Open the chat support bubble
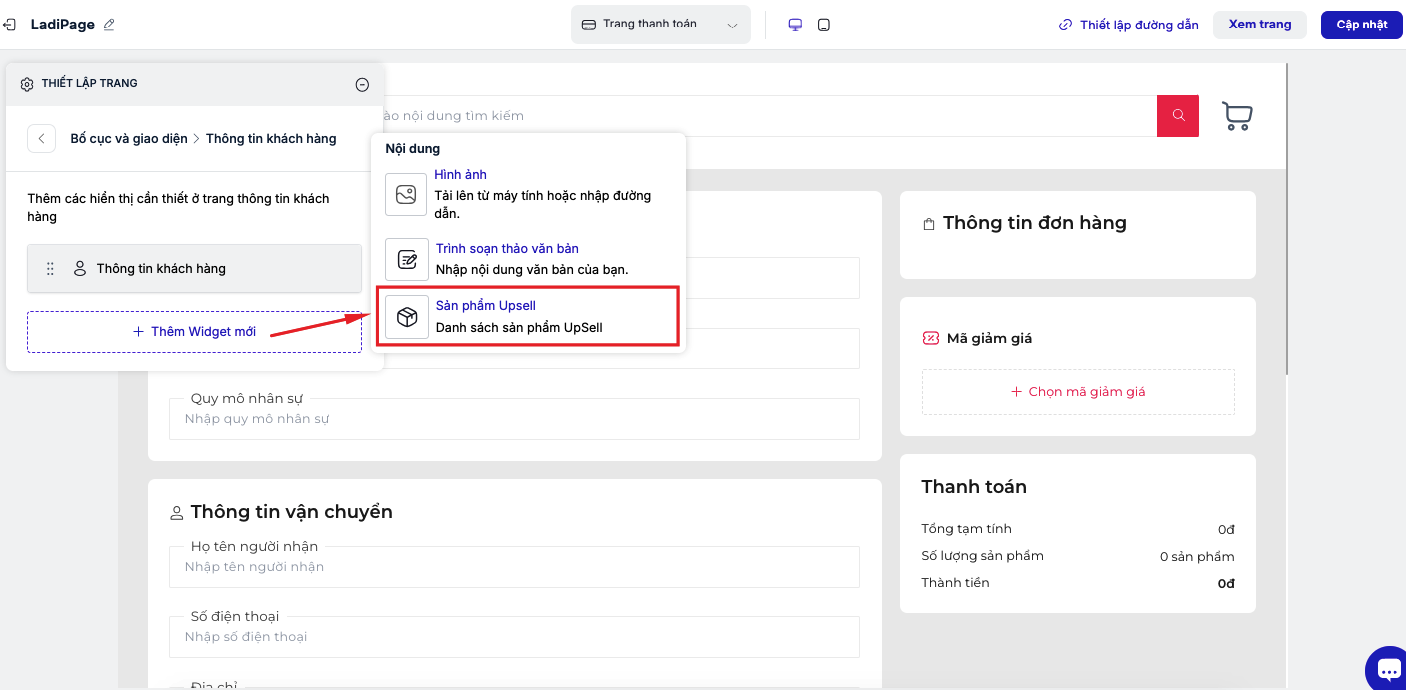The height and width of the screenshot is (690, 1406). 1388,668
